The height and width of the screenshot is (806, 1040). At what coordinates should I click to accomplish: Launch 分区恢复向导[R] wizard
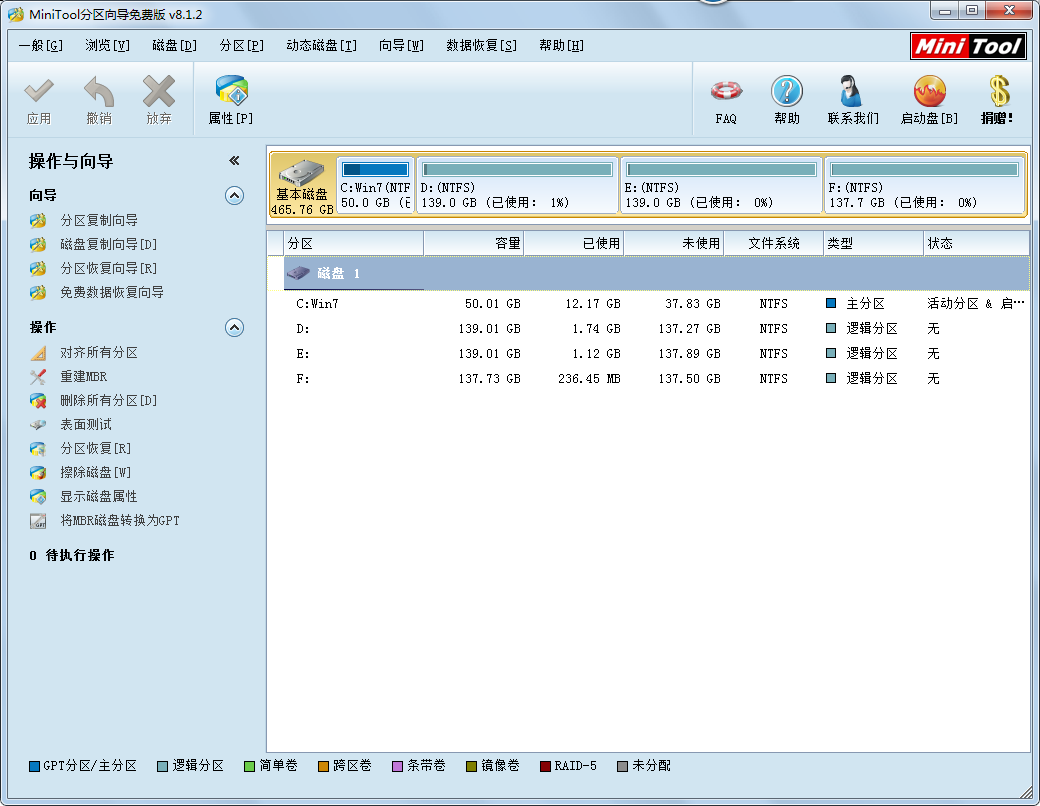pyautogui.click(x=108, y=268)
